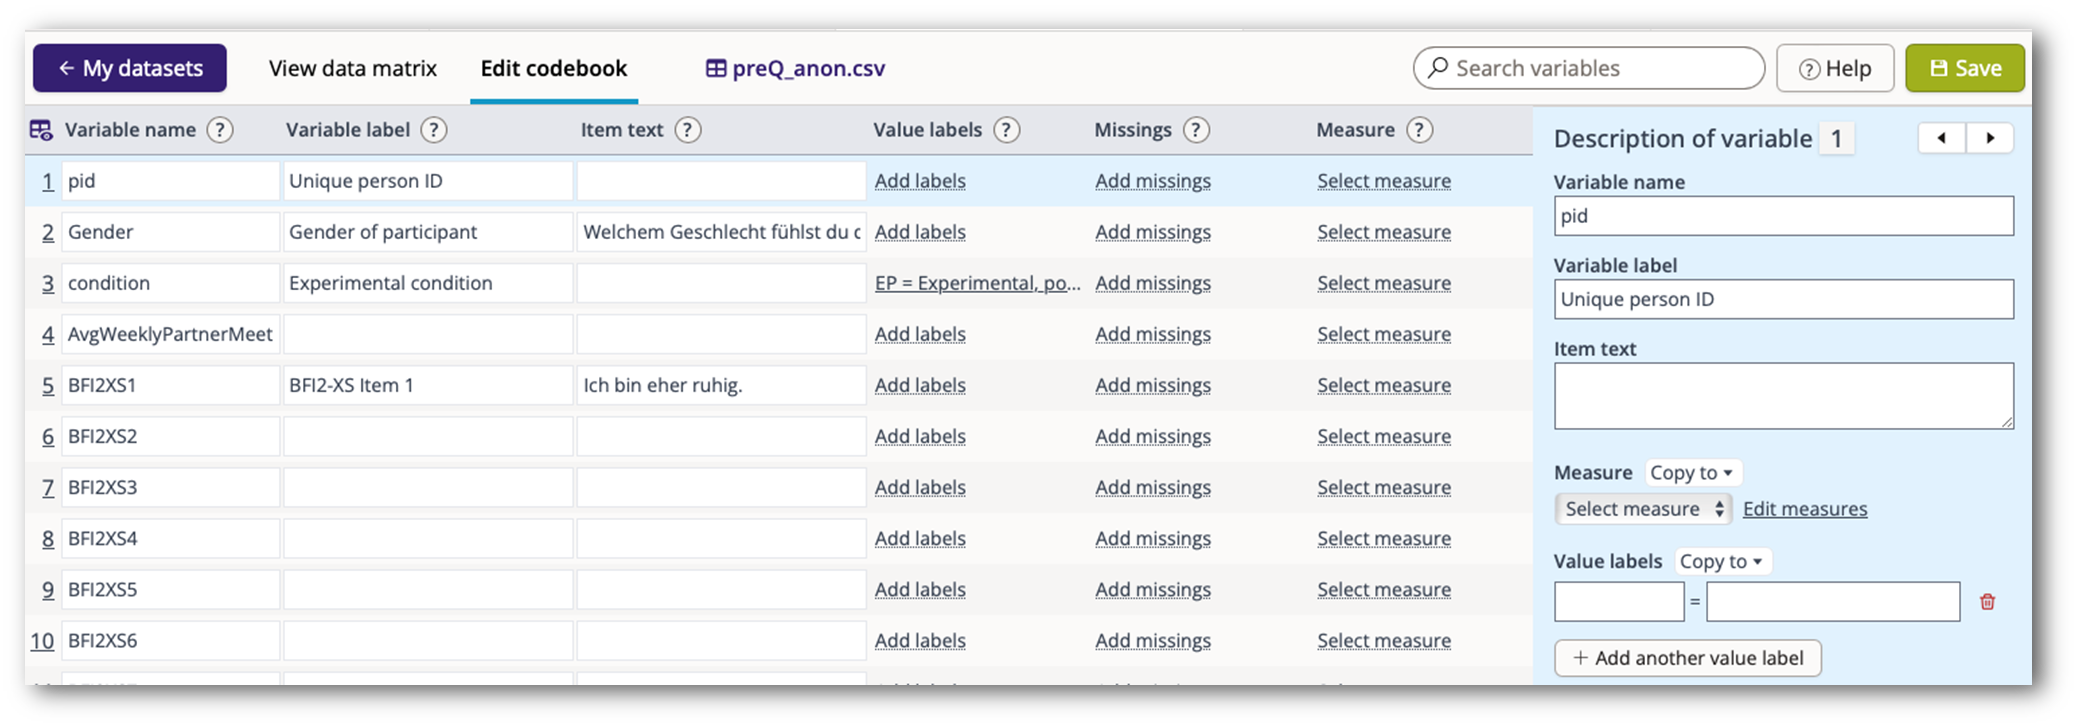2078x728 pixels.
Task: Delete value label with red trash icon
Action: [1987, 602]
